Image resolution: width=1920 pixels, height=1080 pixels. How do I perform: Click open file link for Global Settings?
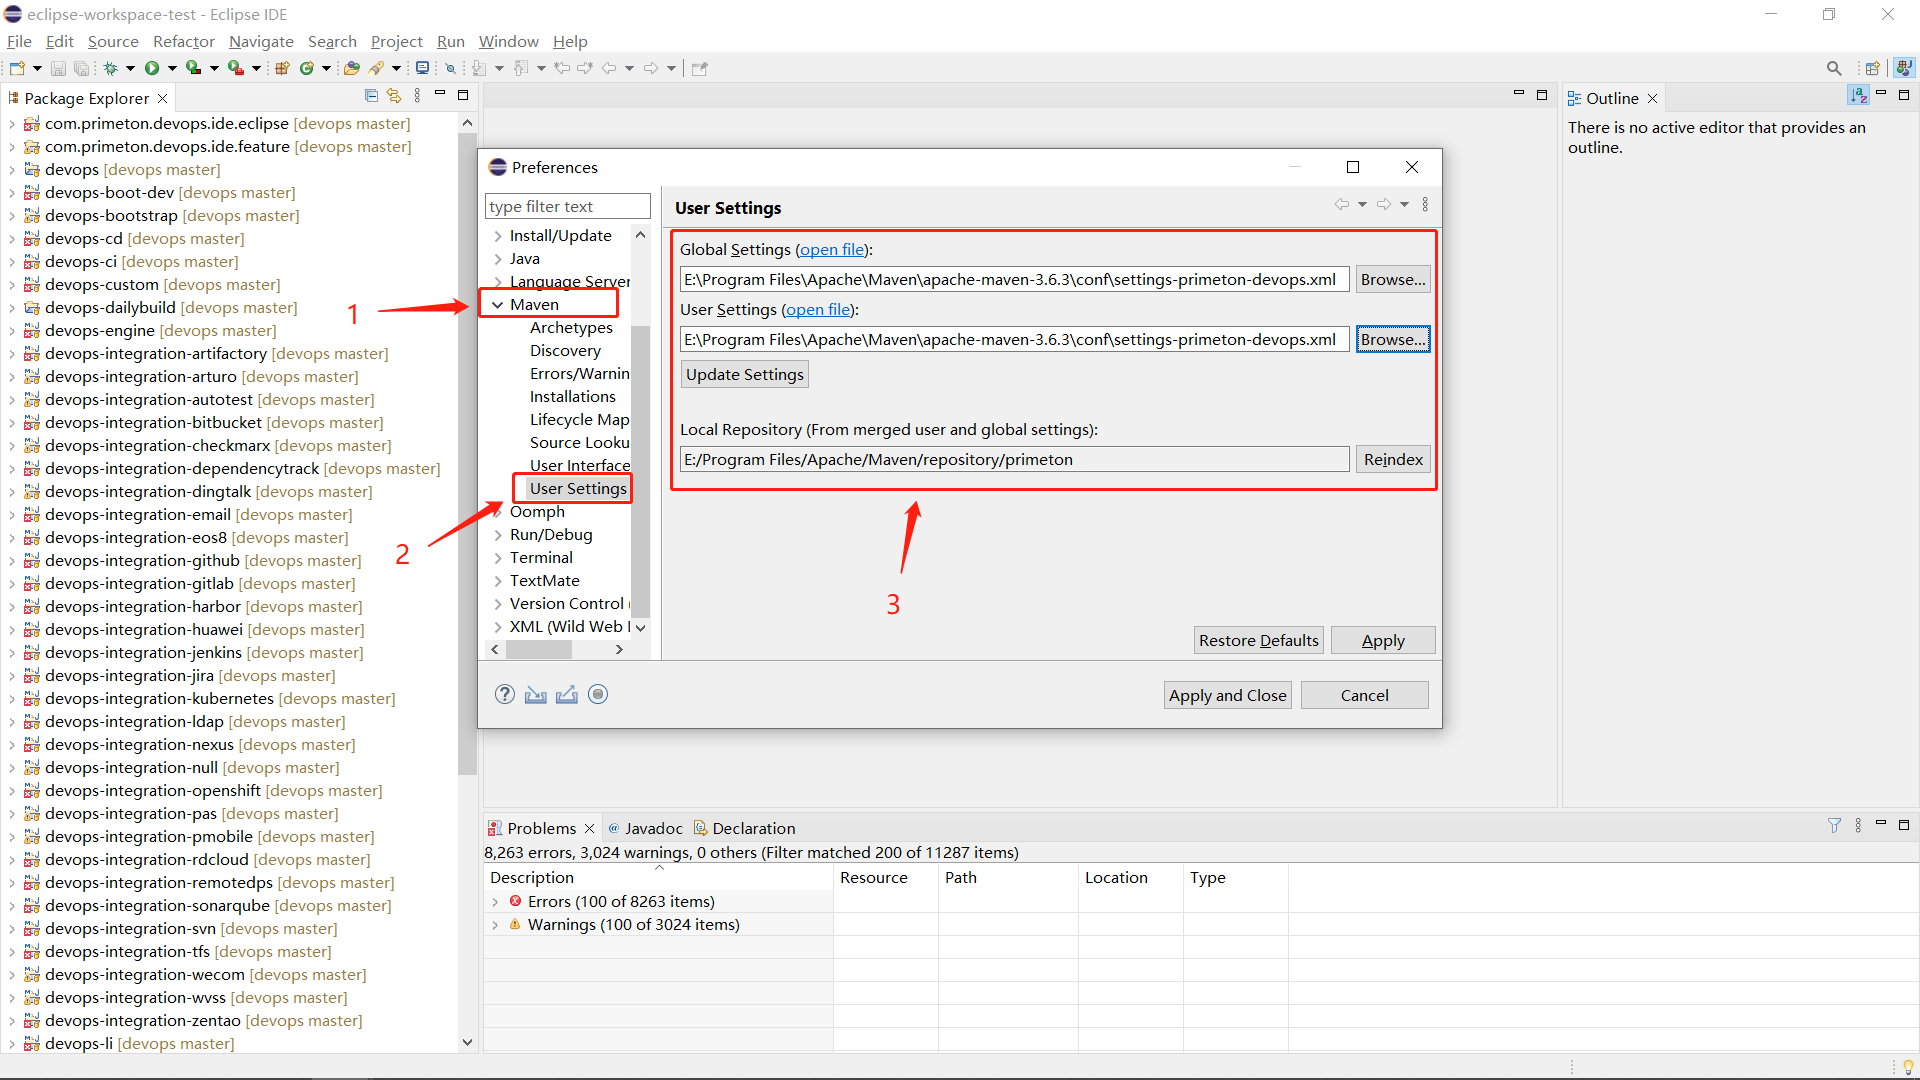pyautogui.click(x=832, y=250)
